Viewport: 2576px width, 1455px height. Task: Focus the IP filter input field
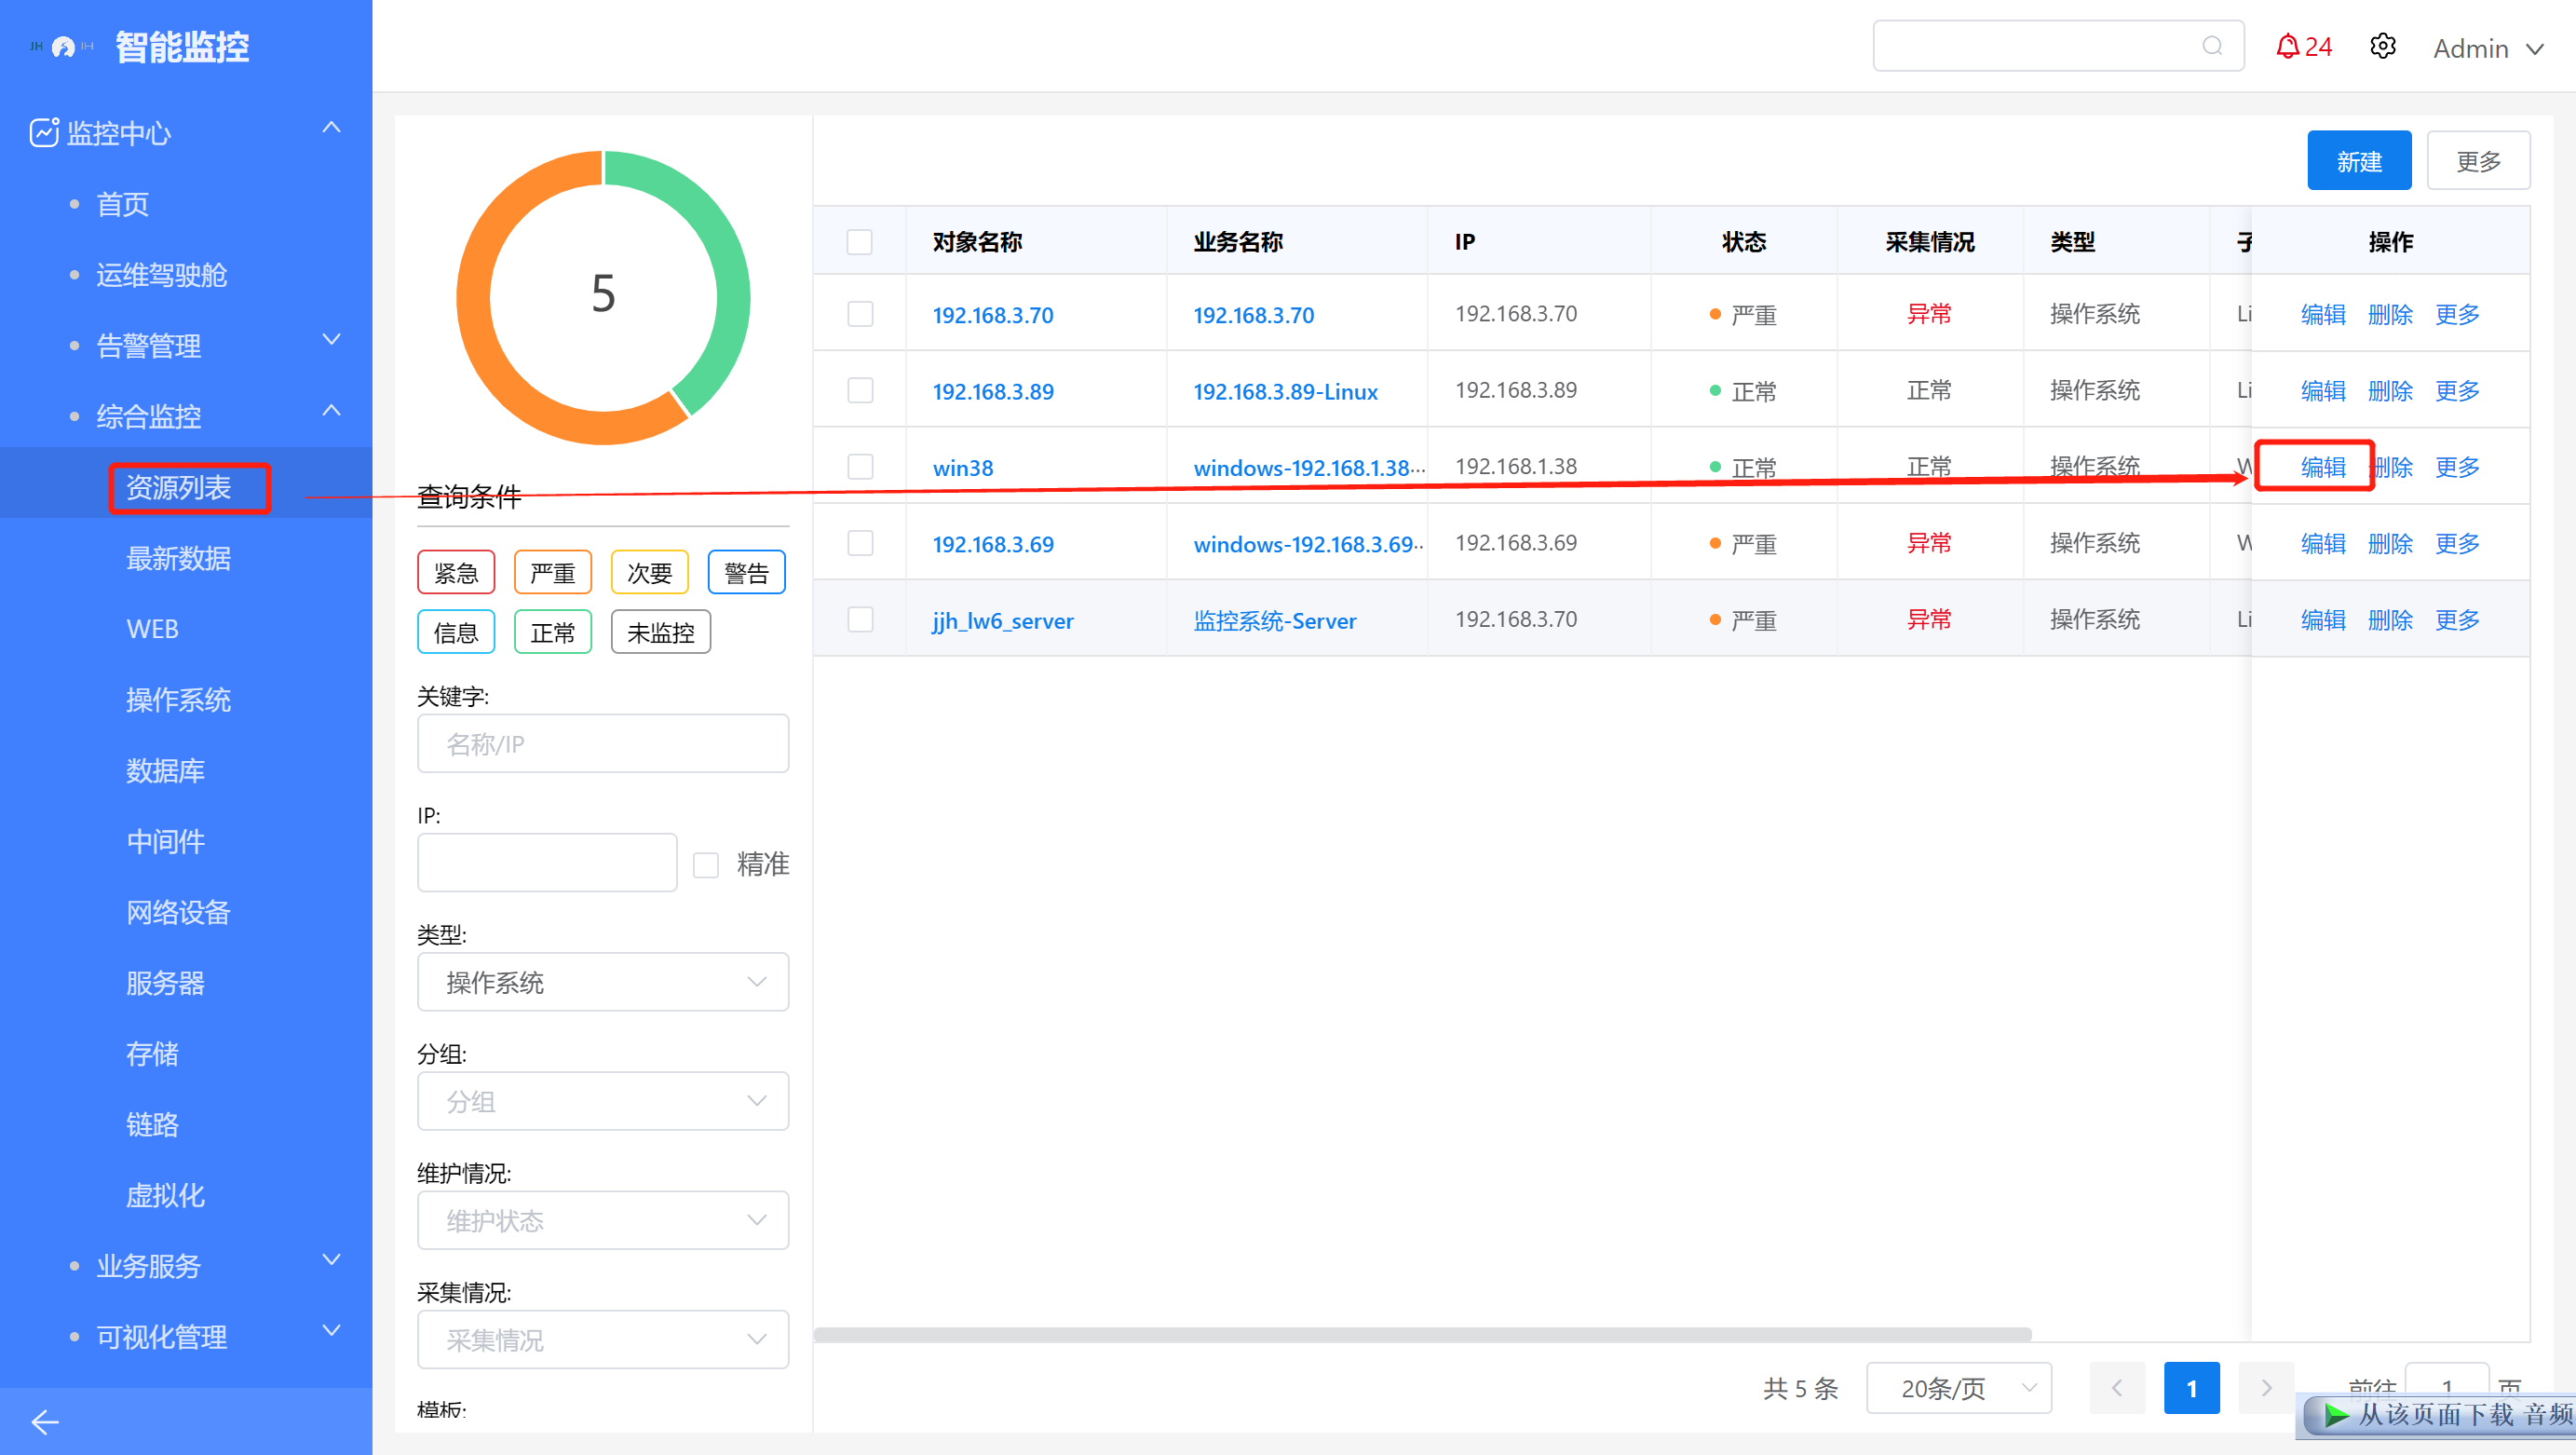pyautogui.click(x=547, y=862)
